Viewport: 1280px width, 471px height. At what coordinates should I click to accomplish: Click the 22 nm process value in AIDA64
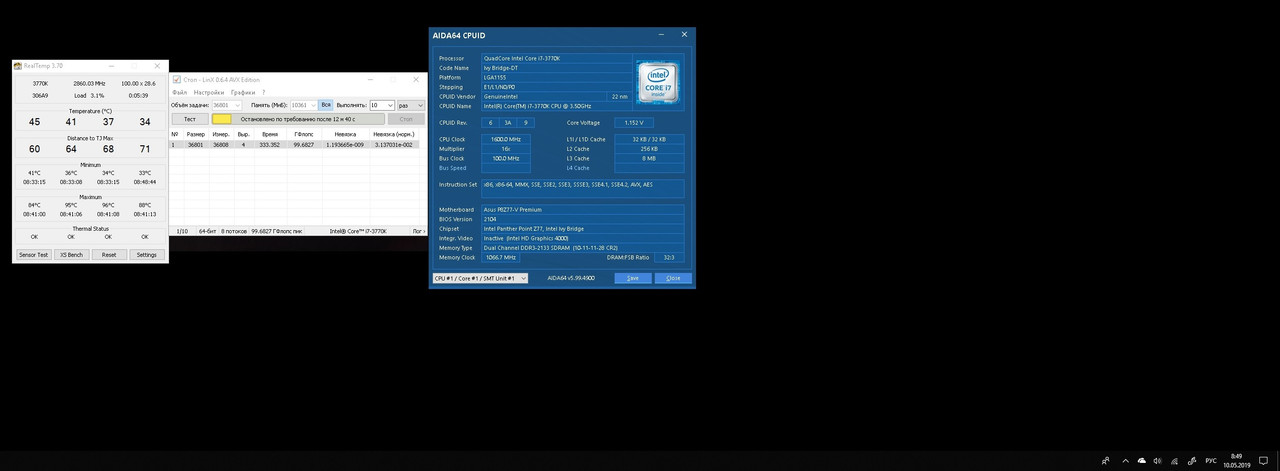620,96
